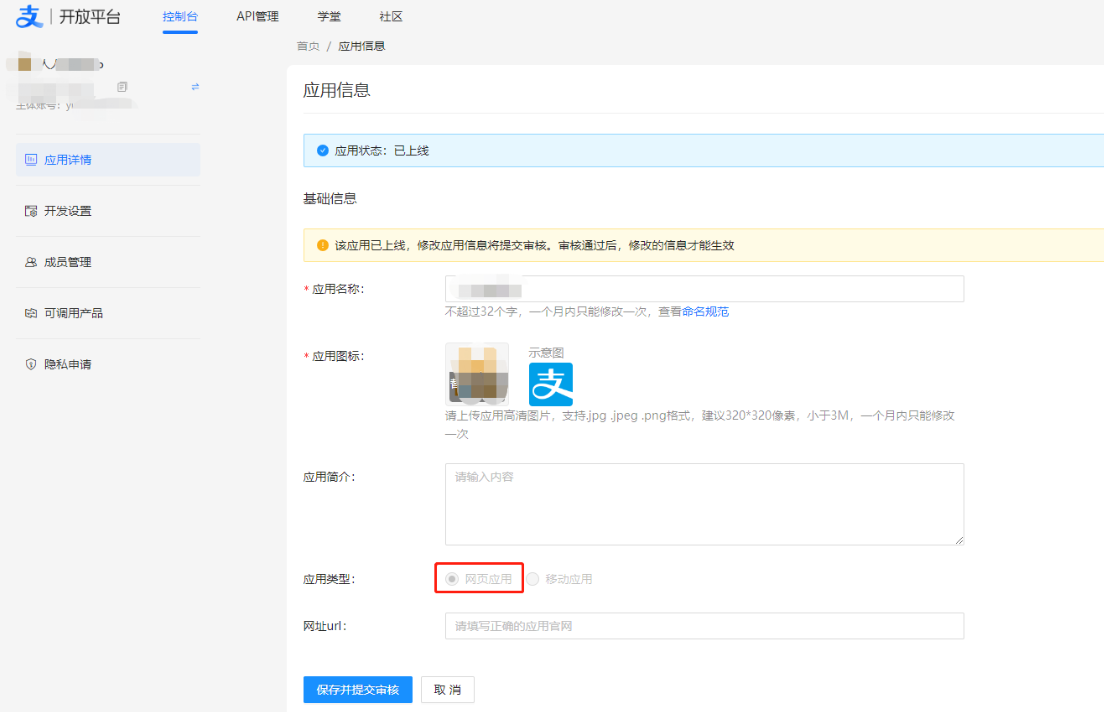Open the 控制台 top tab
Viewport: 1104px width, 712px height.
tap(180, 17)
